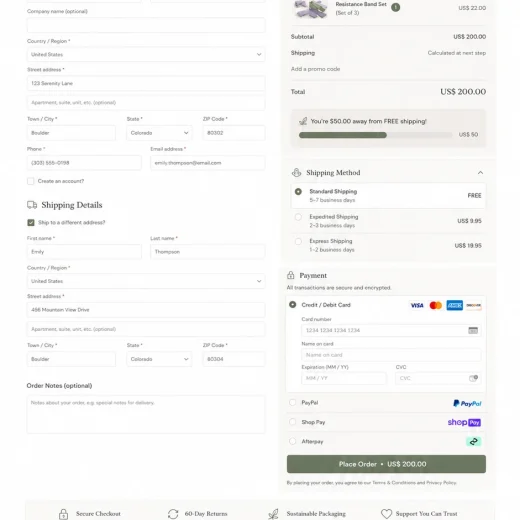
Task: Select Credit / Debit Card payment option
Action: [293, 305]
